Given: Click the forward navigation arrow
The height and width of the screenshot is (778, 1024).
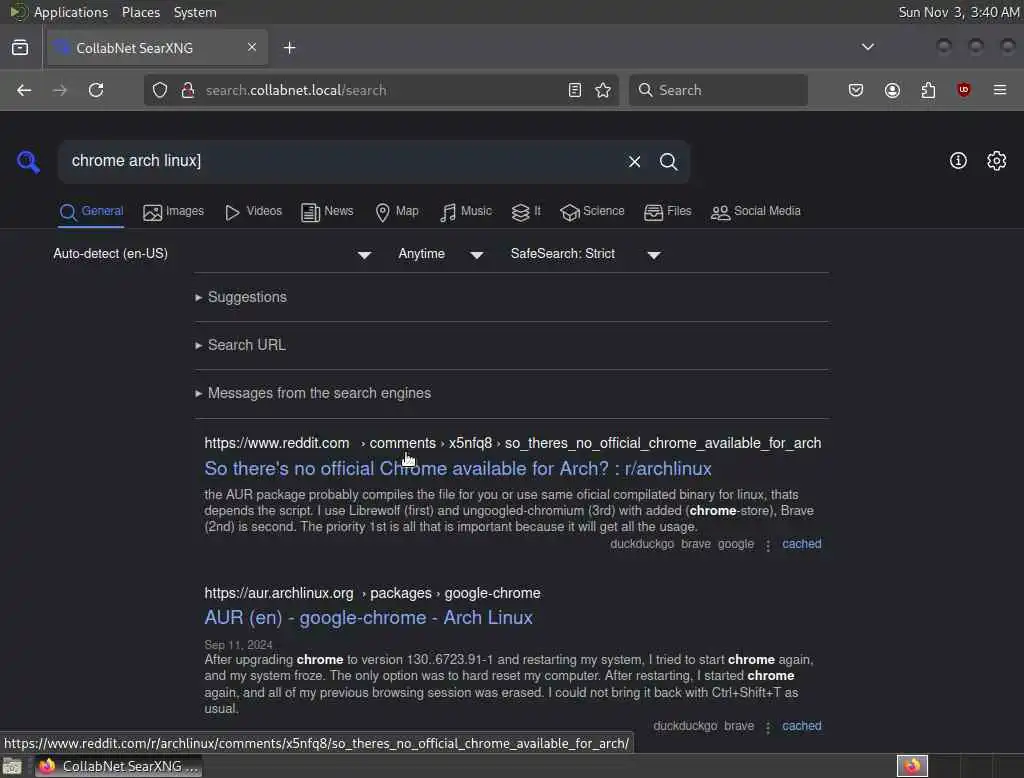Looking at the screenshot, I should pyautogui.click(x=59, y=90).
